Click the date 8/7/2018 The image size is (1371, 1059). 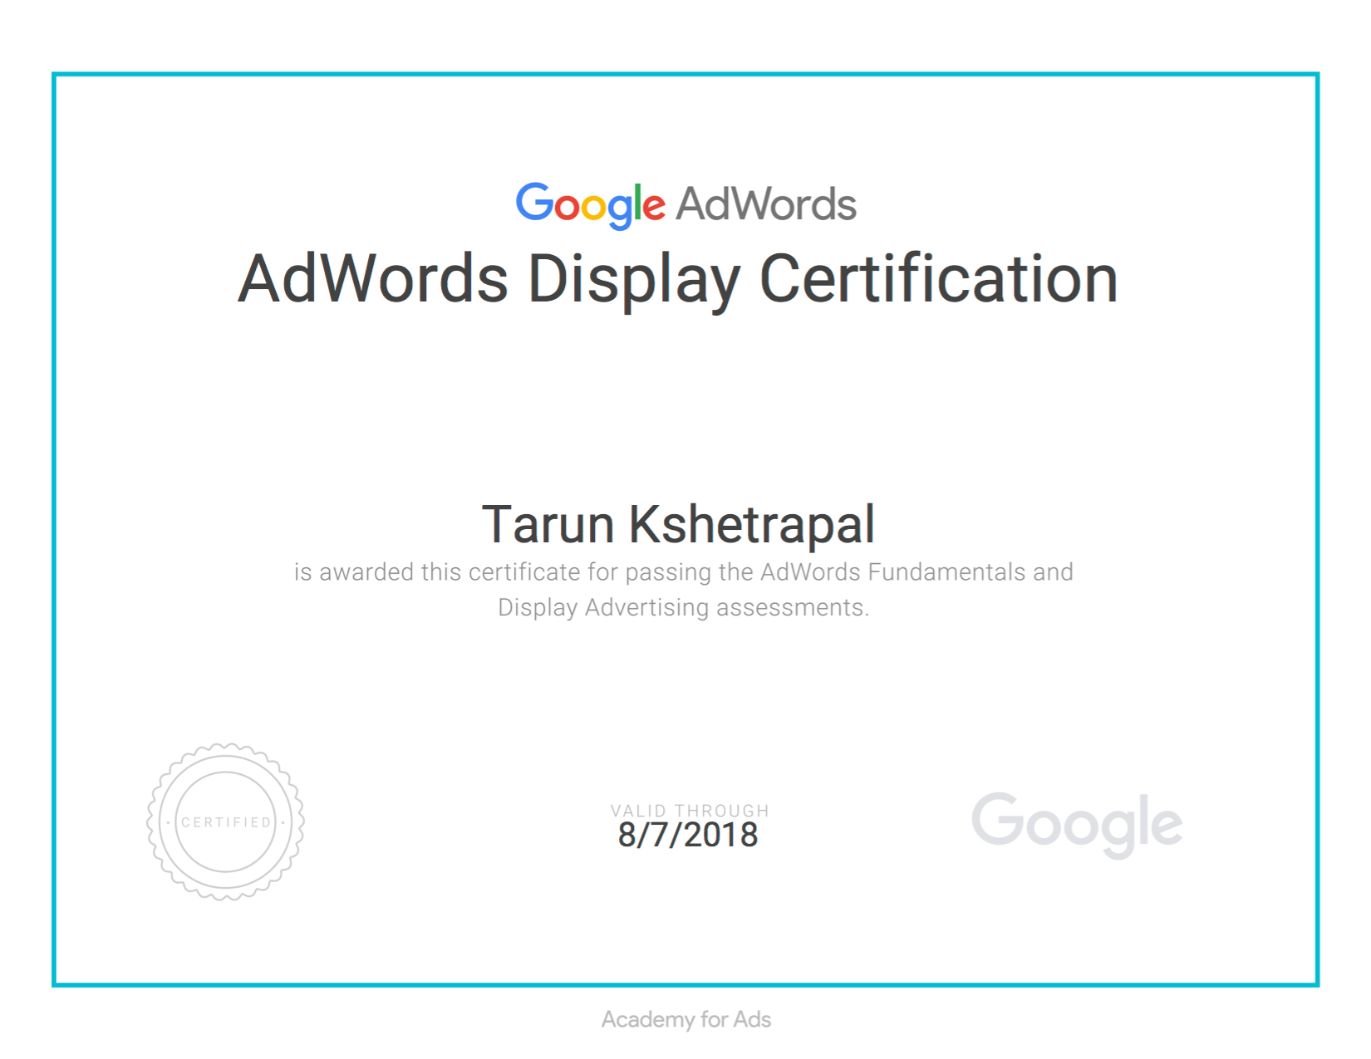coord(688,835)
